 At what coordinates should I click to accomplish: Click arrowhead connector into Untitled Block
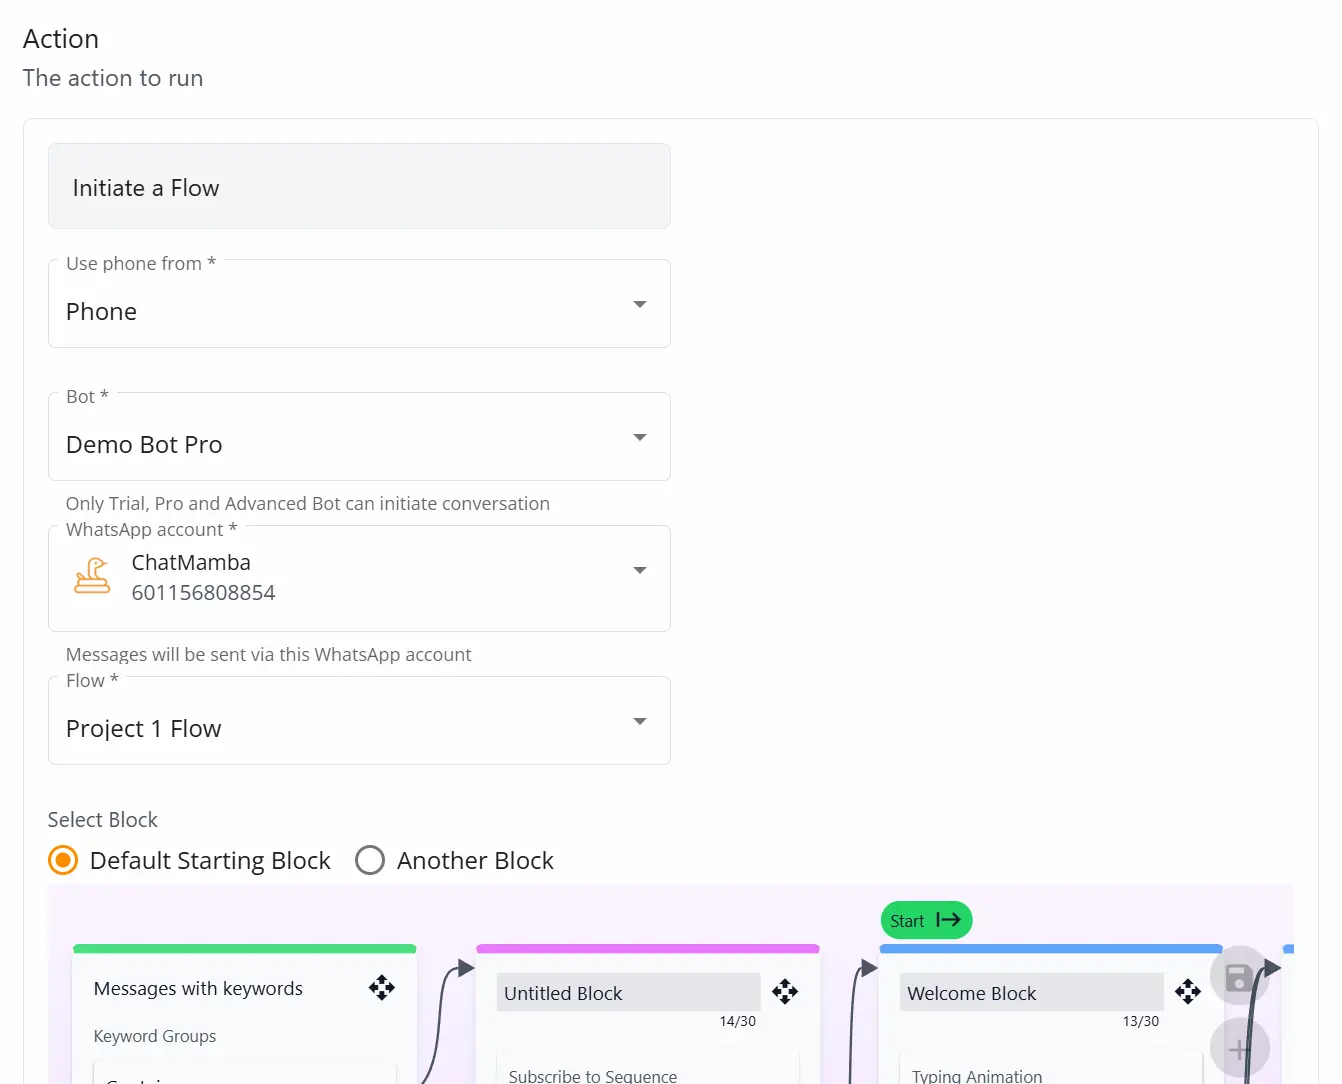[465, 968]
